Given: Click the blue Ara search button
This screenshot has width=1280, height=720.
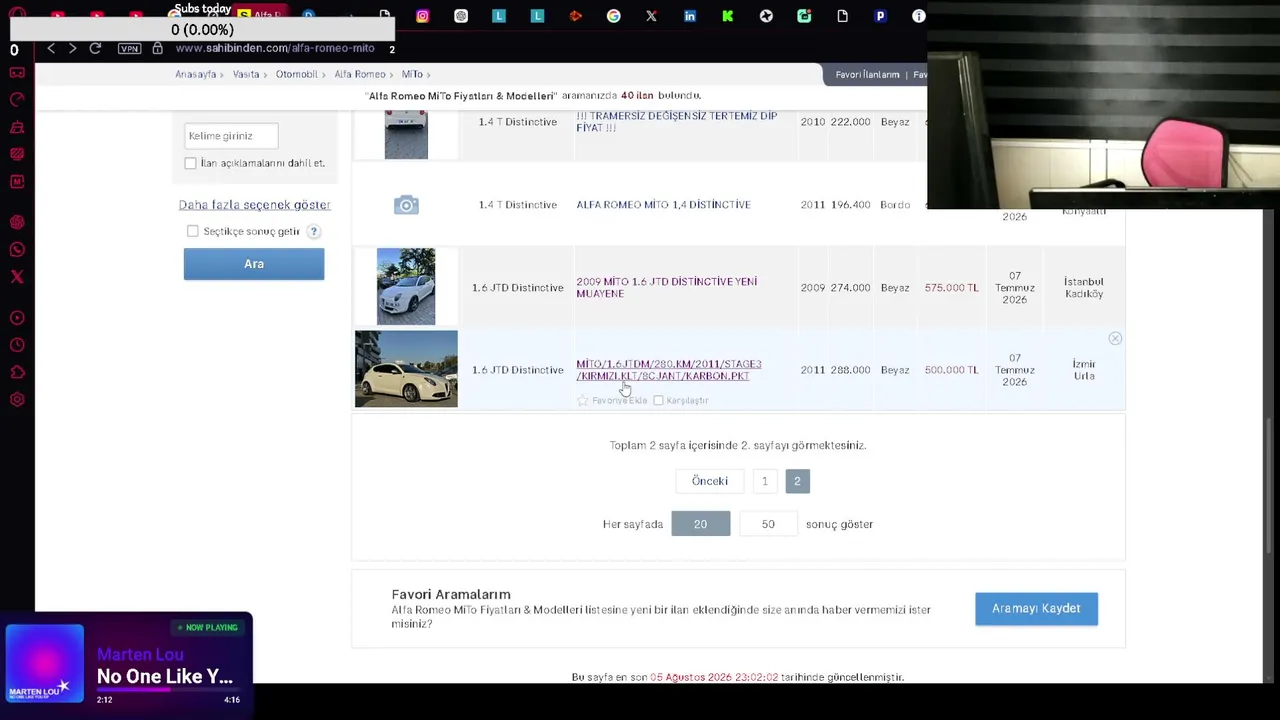Looking at the screenshot, I should tap(254, 264).
